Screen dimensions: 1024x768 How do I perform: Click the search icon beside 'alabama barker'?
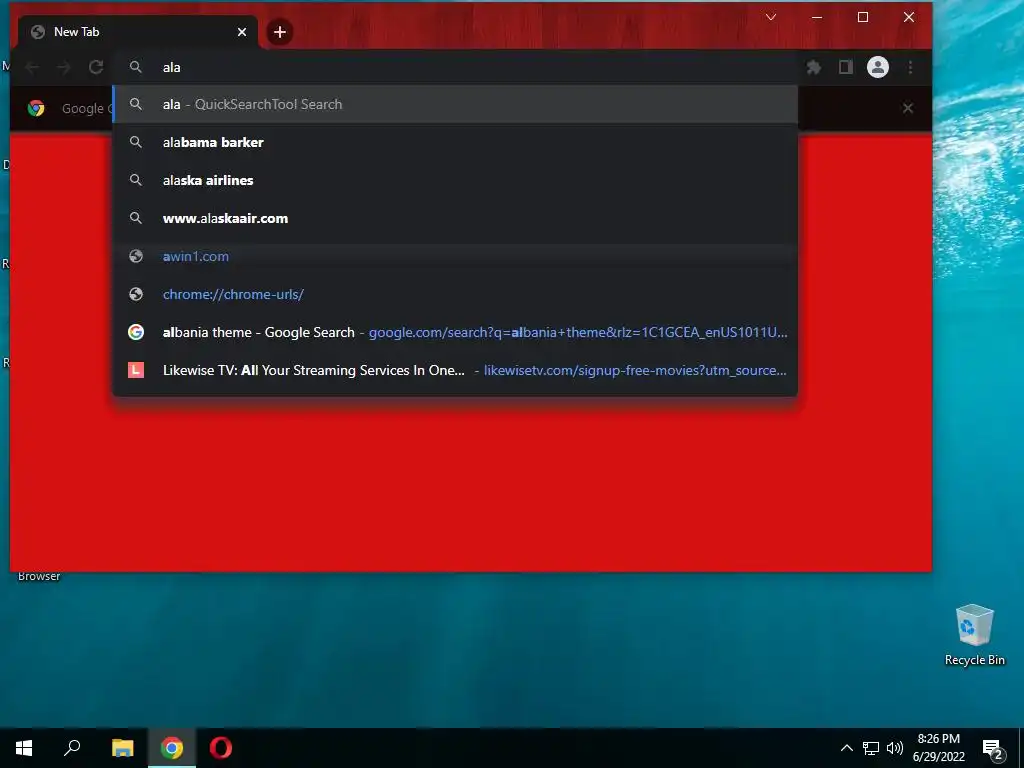click(x=136, y=142)
